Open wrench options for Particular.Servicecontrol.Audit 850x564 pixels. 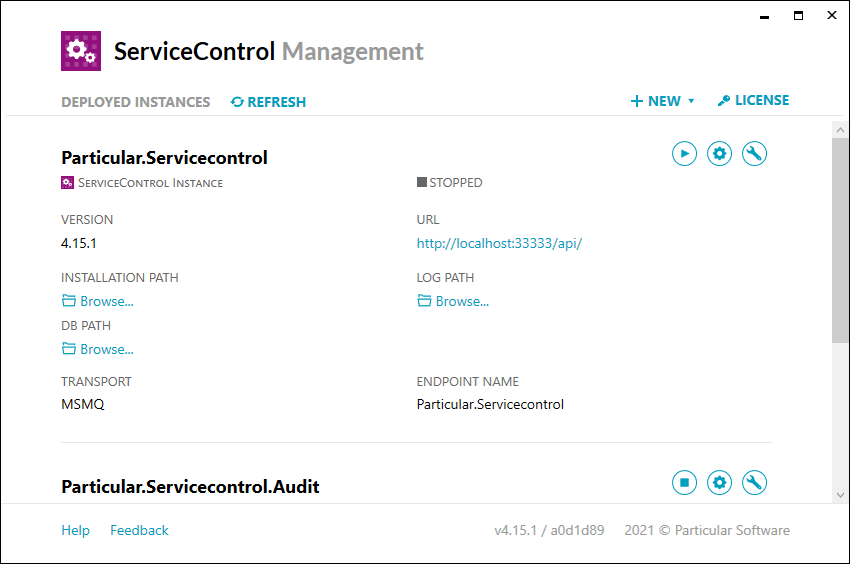[x=754, y=483]
